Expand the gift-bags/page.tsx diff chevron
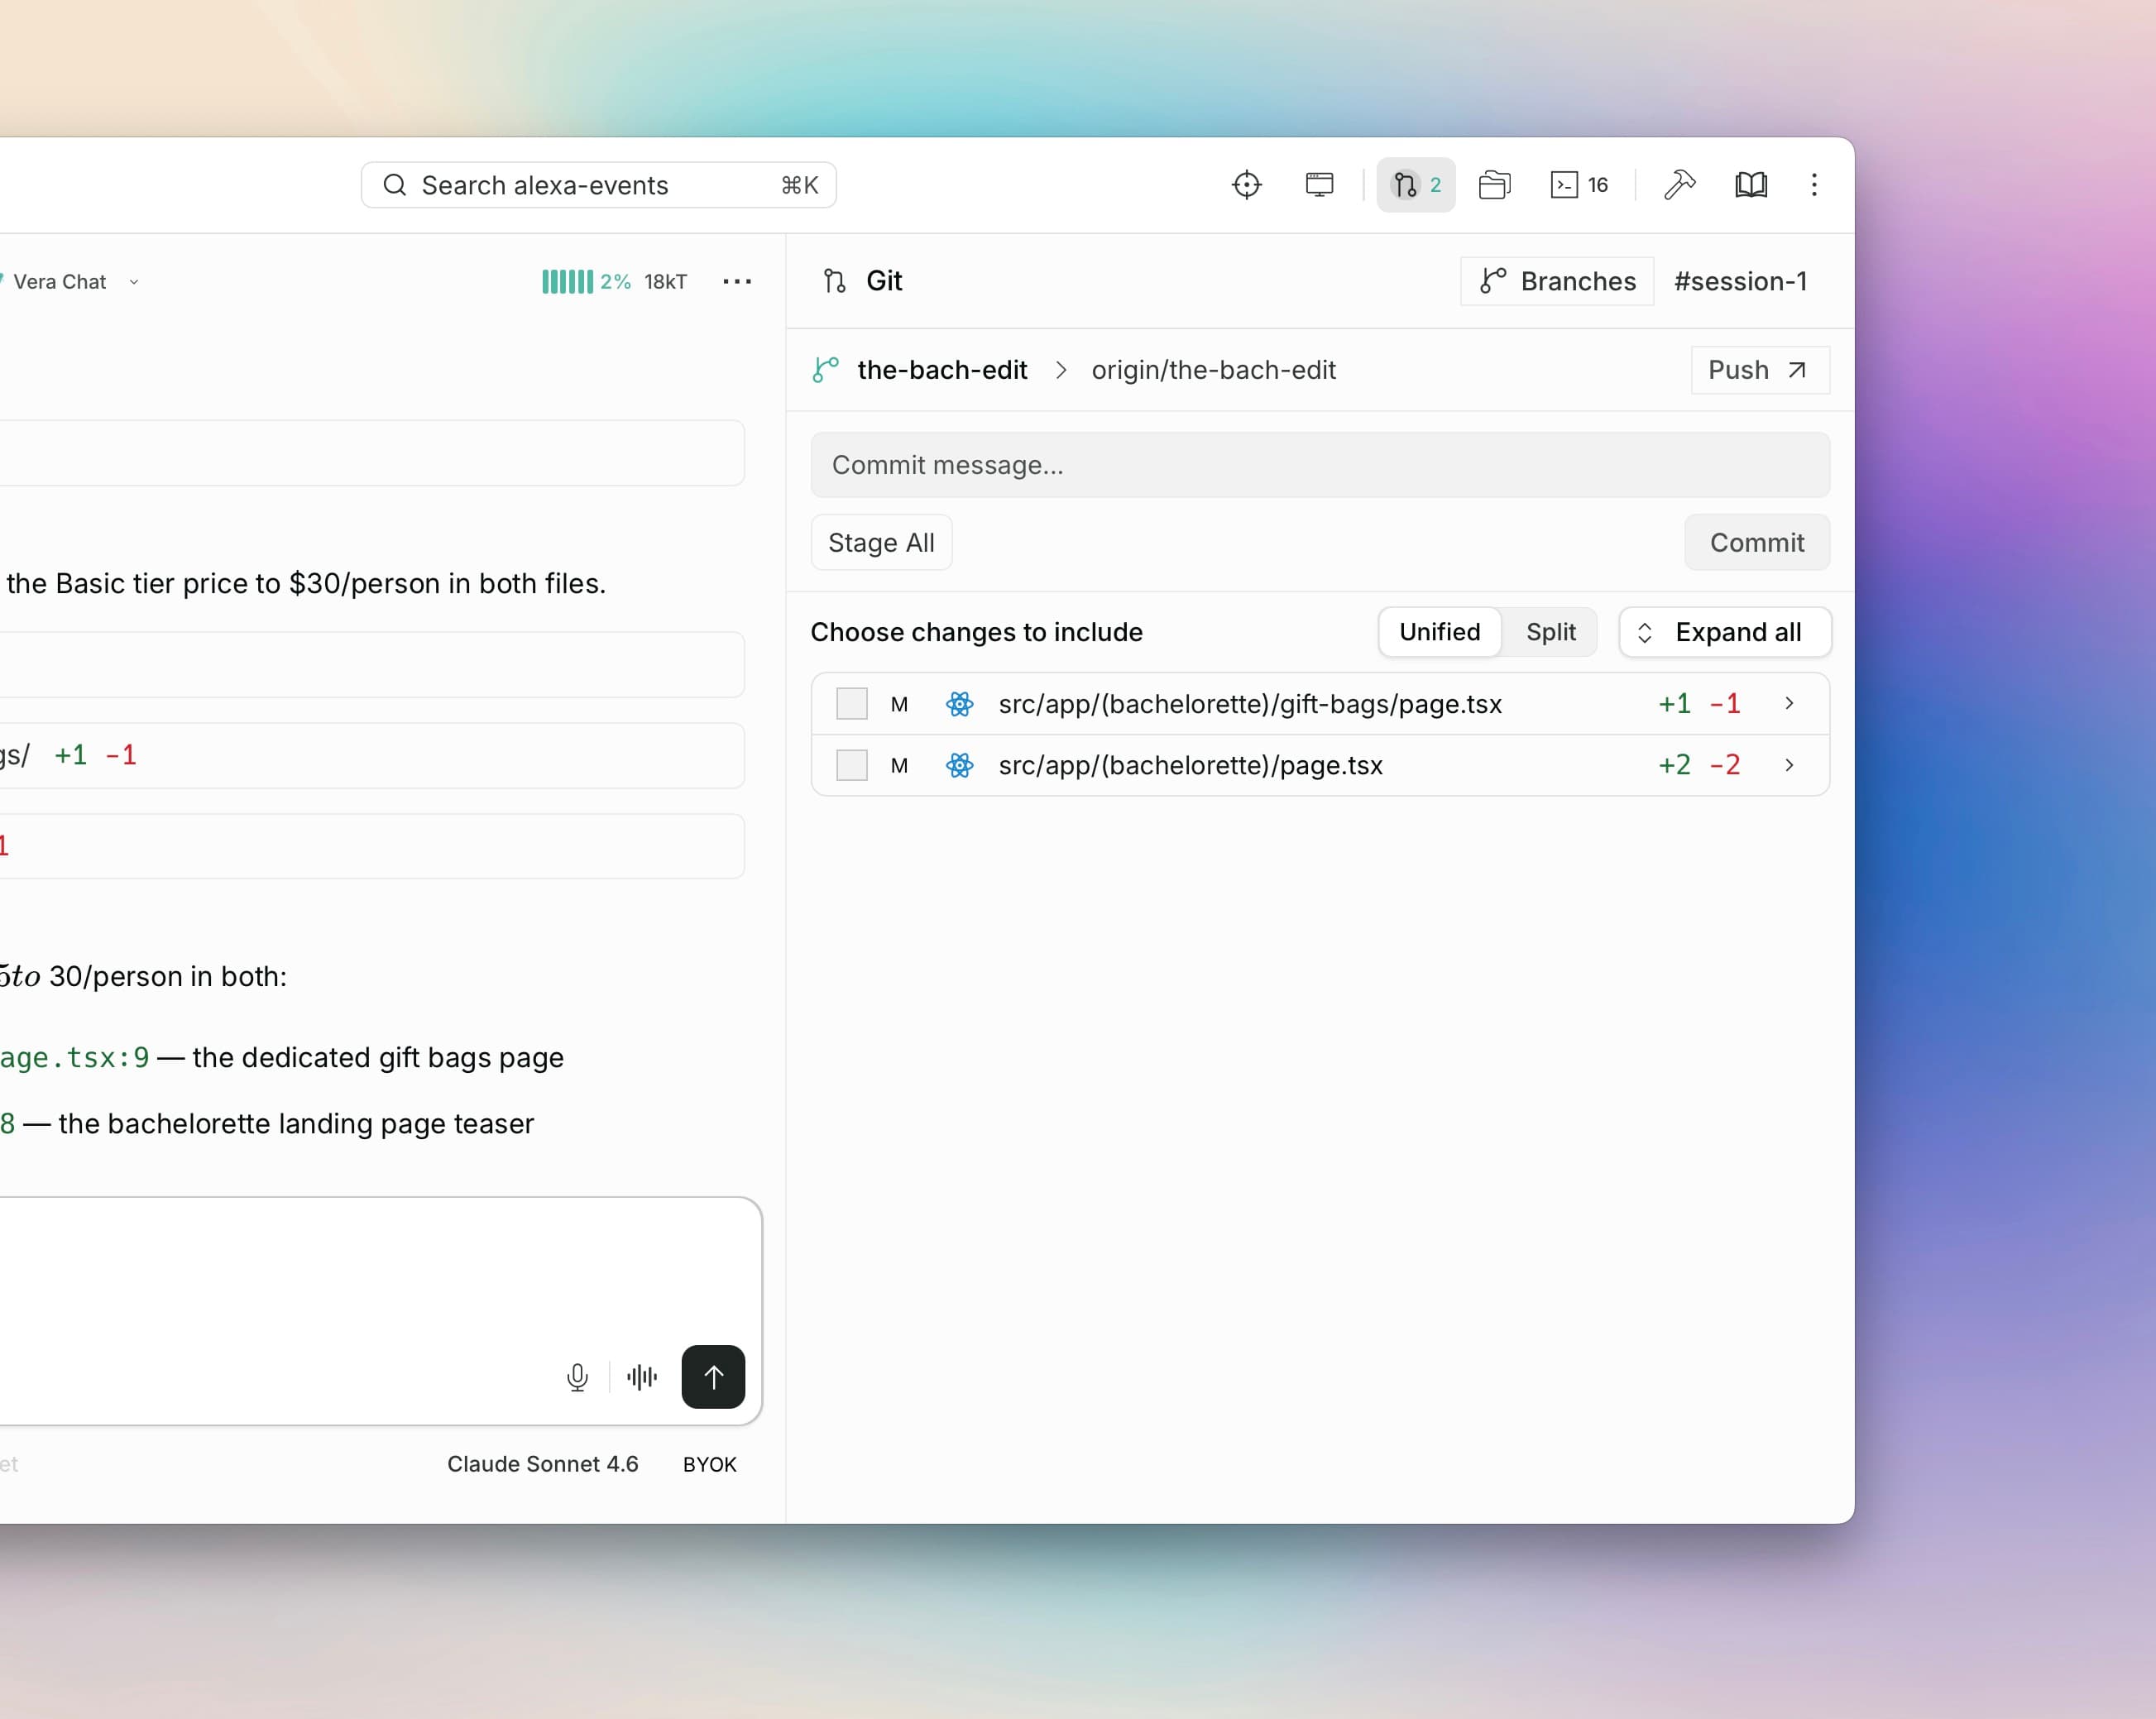This screenshot has width=2156, height=1719. pos(1789,703)
